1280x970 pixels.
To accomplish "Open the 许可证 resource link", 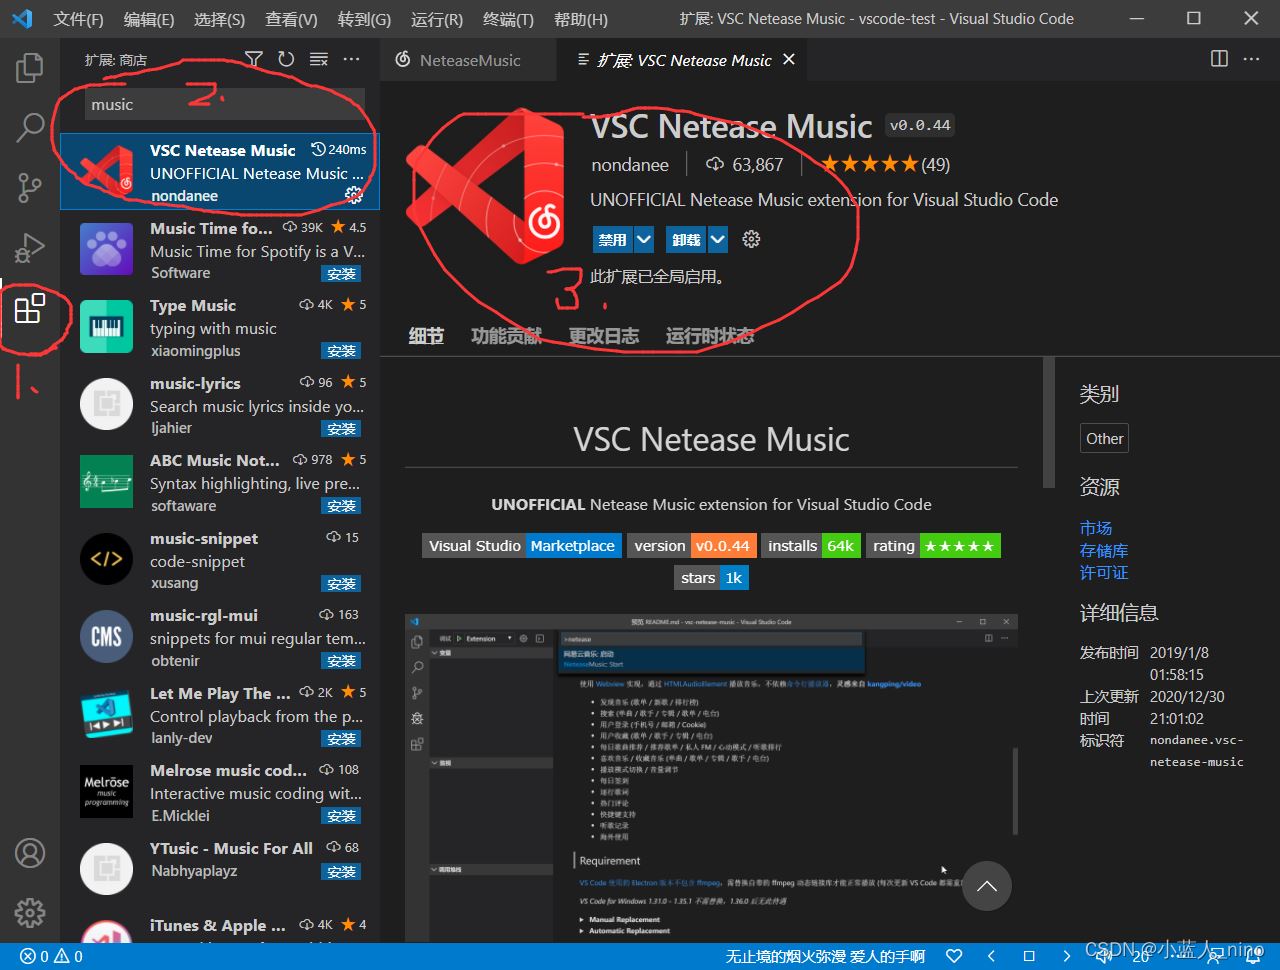I will [1104, 573].
